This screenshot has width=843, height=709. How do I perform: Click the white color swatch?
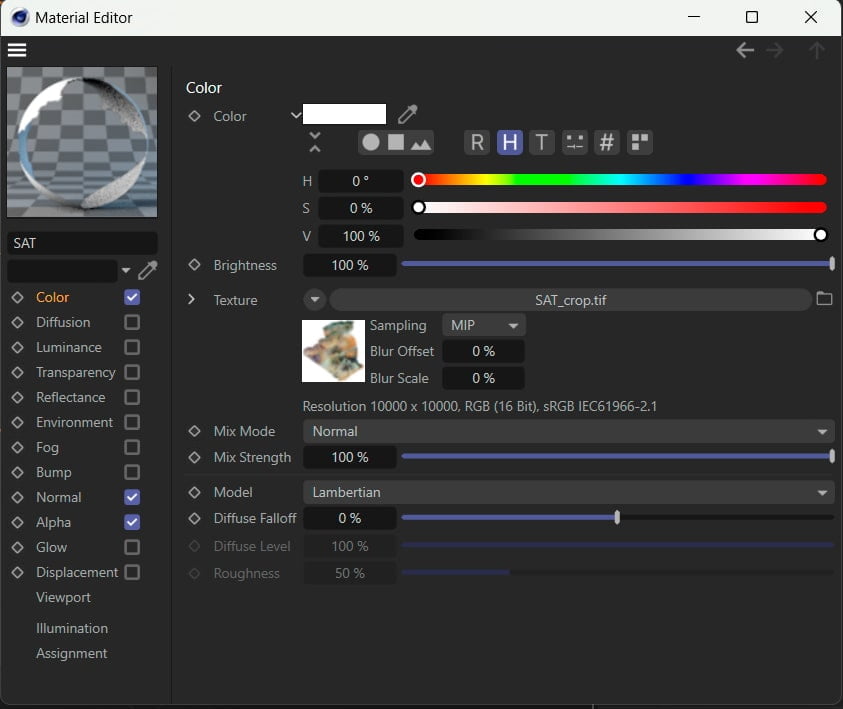pyautogui.click(x=344, y=114)
